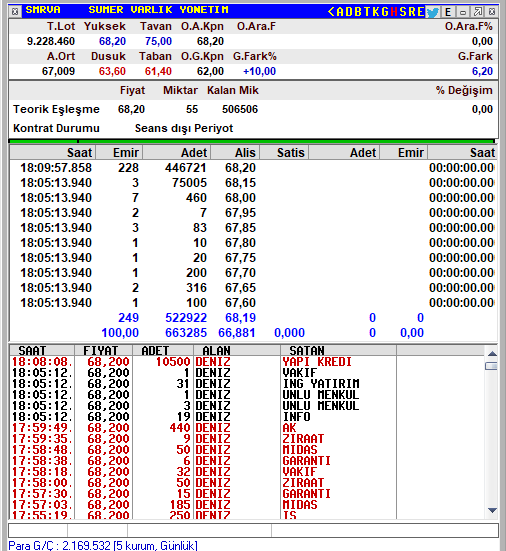Viewport: 506px width, 551px height.
Task: Select the yellow letter R shortcut
Action: [411, 12]
